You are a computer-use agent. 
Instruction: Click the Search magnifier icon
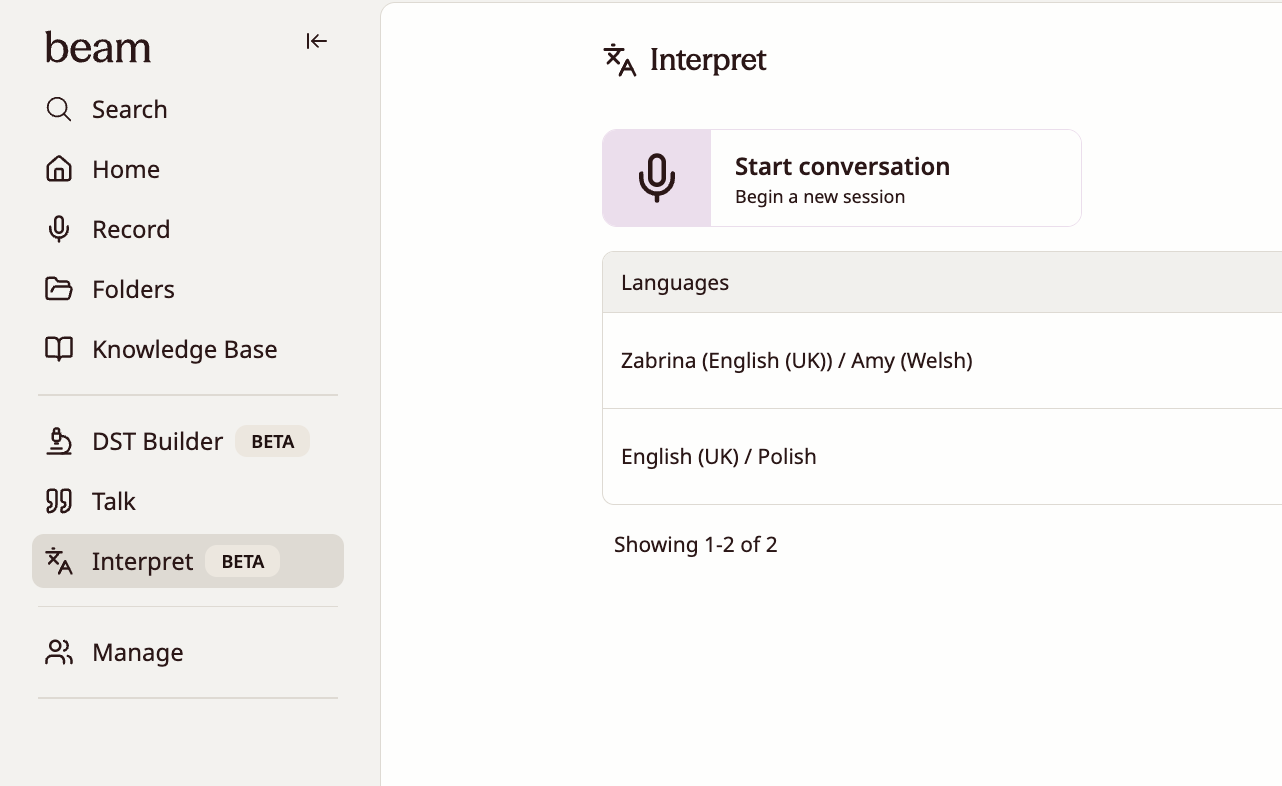[x=59, y=109]
